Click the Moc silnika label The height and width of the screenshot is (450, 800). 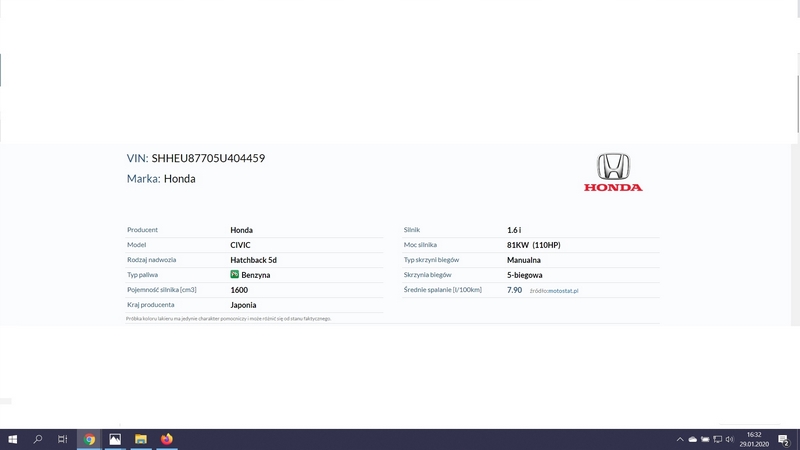coord(420,245)
